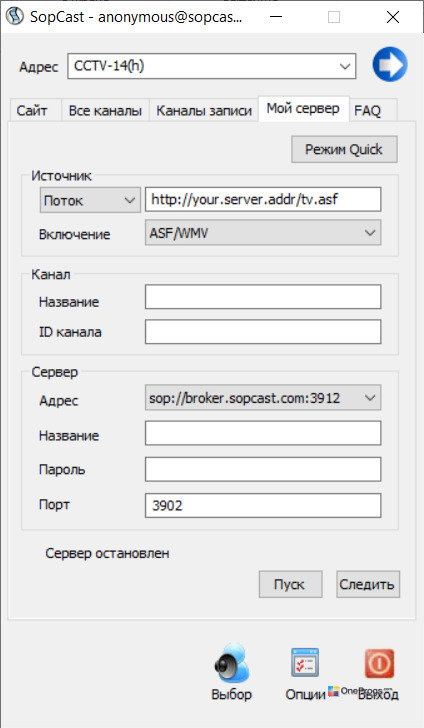Click the blue arrow Go button
Screen dimensions: 424x728
point(390,65)
